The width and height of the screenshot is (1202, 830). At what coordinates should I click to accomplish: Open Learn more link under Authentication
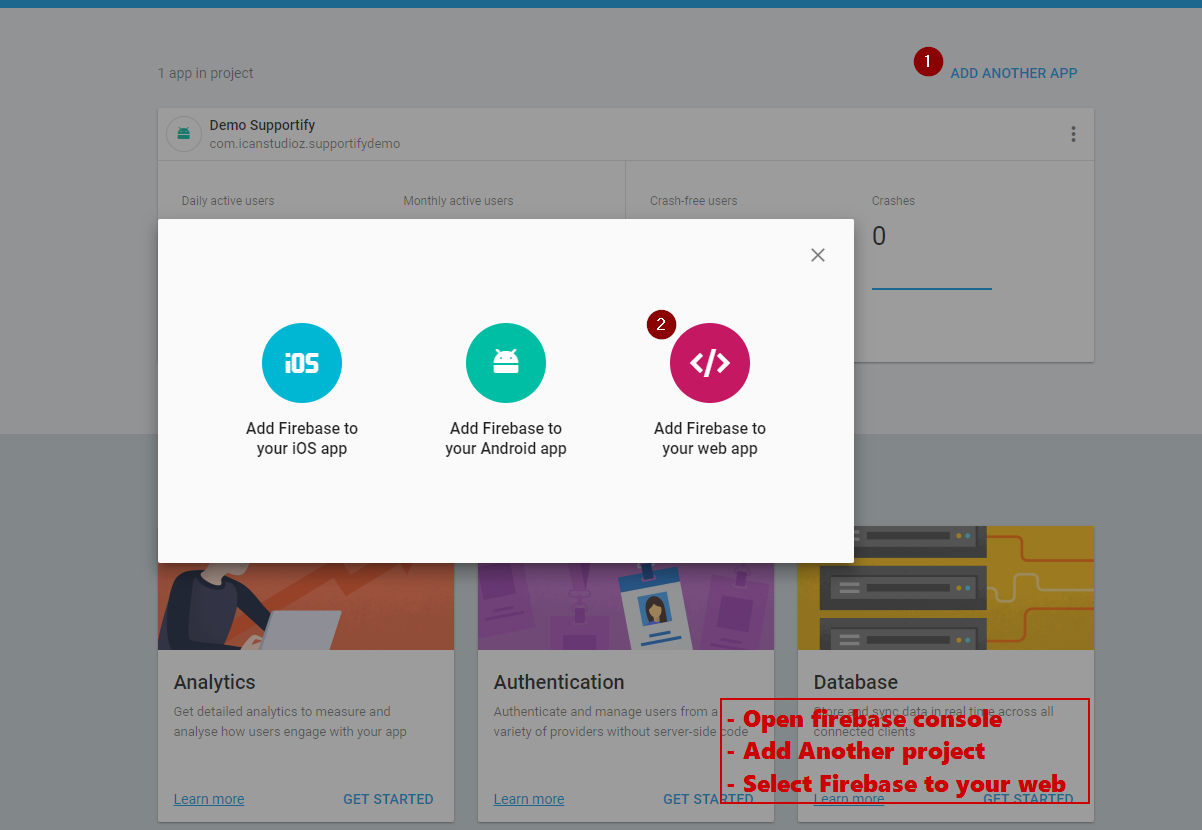529,799
